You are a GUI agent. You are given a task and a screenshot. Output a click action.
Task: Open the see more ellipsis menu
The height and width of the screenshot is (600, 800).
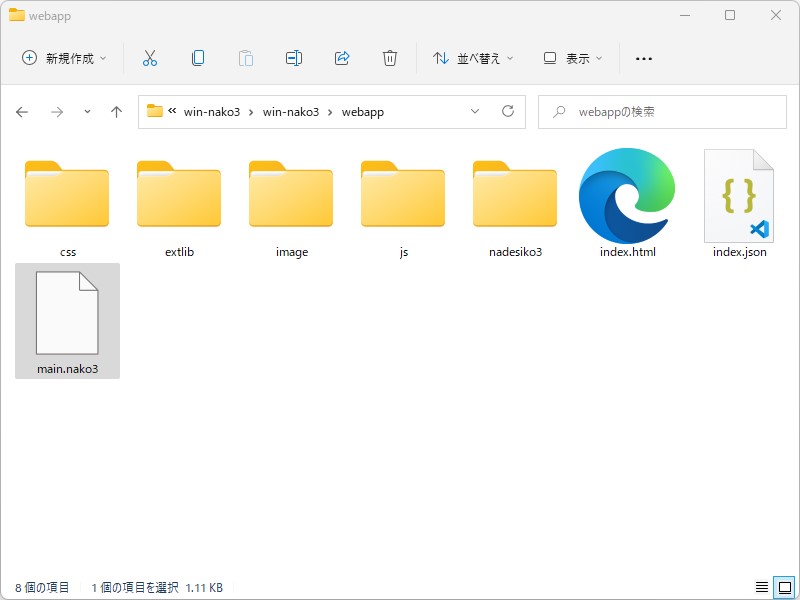(643, 58)
